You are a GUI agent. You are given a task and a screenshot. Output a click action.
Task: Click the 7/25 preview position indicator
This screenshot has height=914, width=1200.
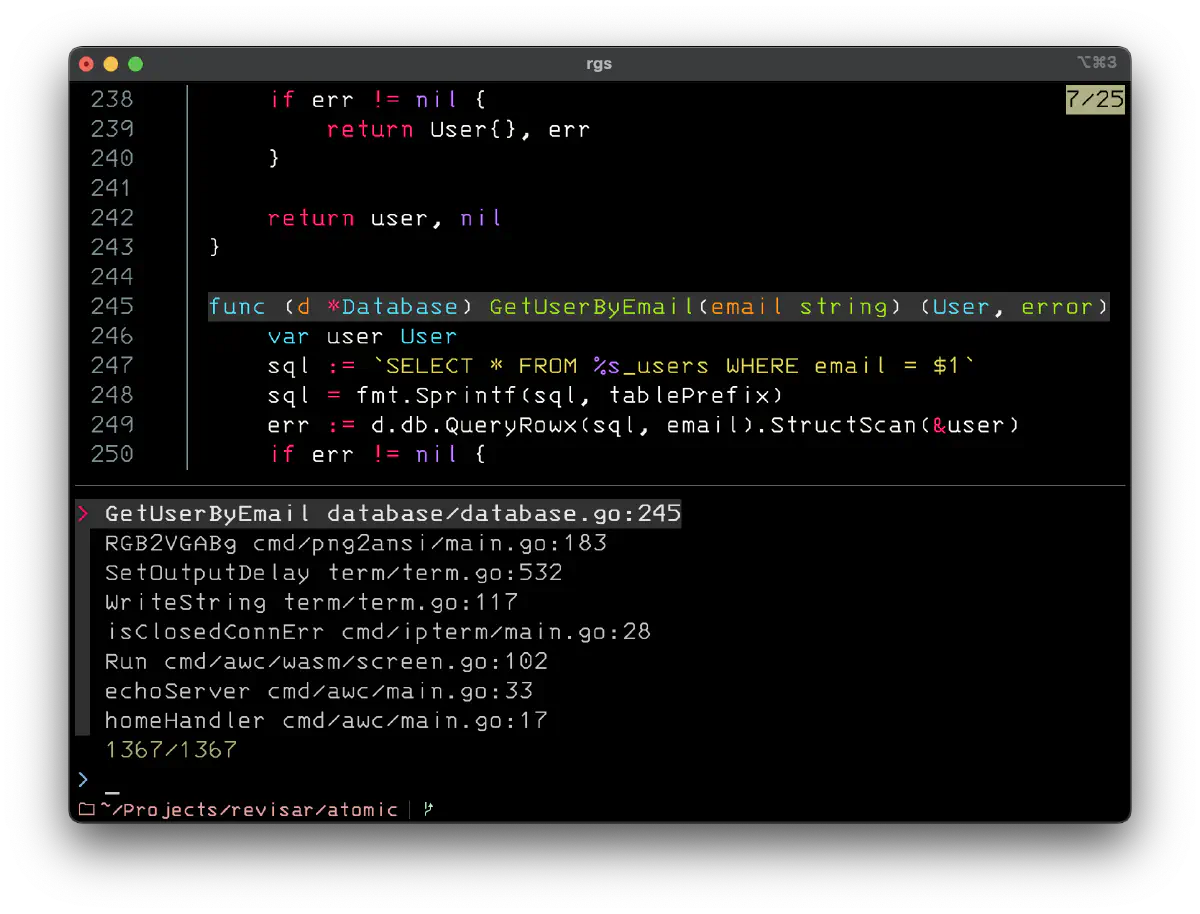pyautogui.click(x=1095, y=99)
